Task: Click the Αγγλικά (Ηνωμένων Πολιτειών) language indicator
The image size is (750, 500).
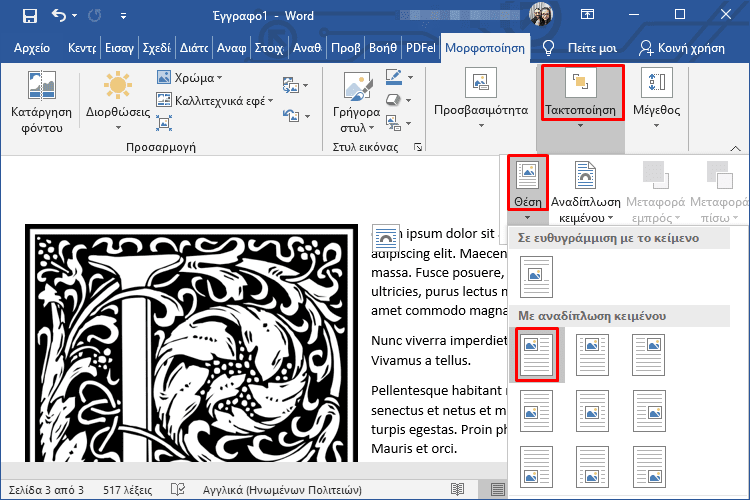Action: 282,490
